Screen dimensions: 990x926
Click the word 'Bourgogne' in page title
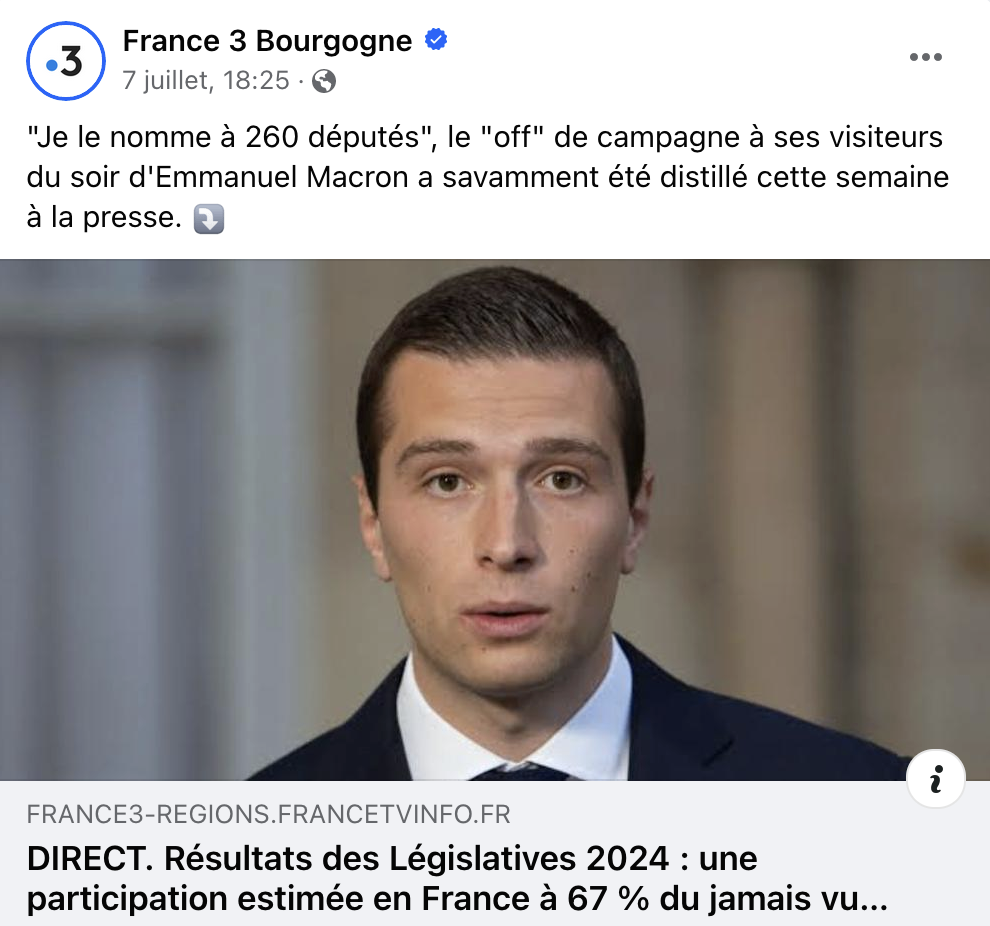coord(334,41)
